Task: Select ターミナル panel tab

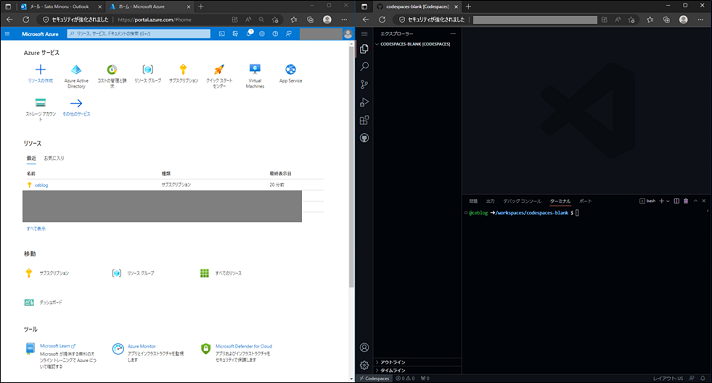Action: click(x=560, y=201)
